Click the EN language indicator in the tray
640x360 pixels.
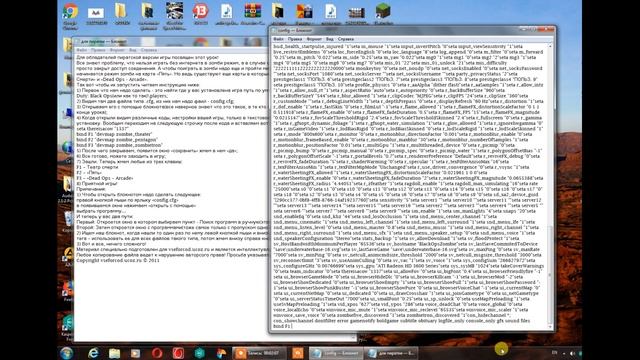click(x=554, y=353)
